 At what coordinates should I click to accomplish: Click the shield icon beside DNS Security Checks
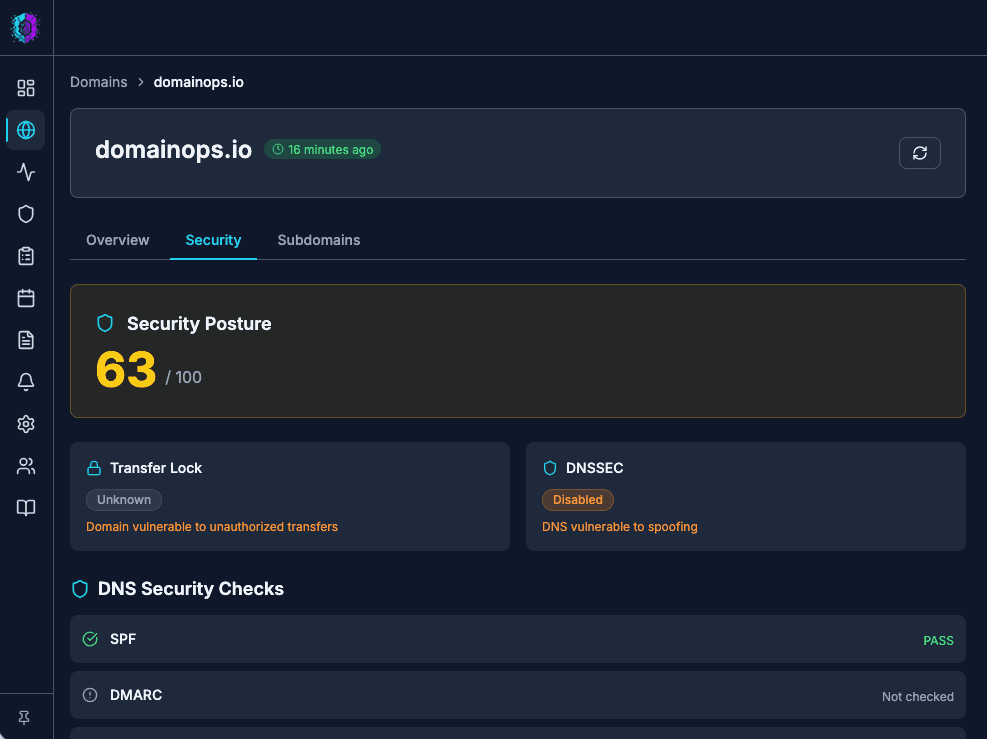(x=80, y=589)
